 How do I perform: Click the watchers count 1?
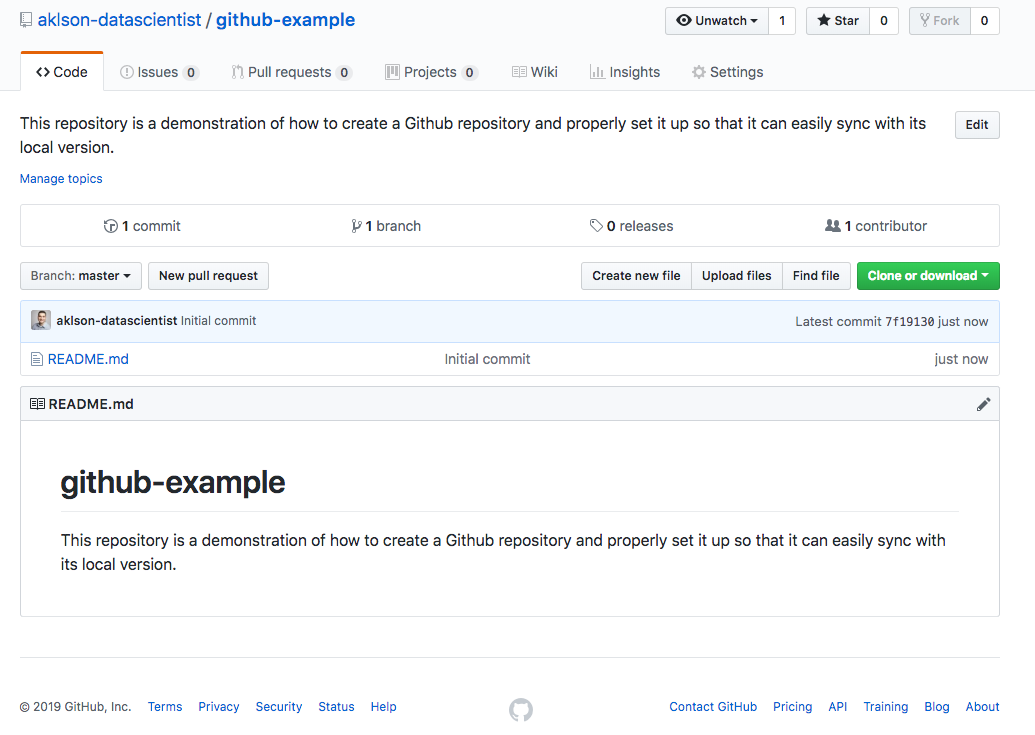(782, 21)
